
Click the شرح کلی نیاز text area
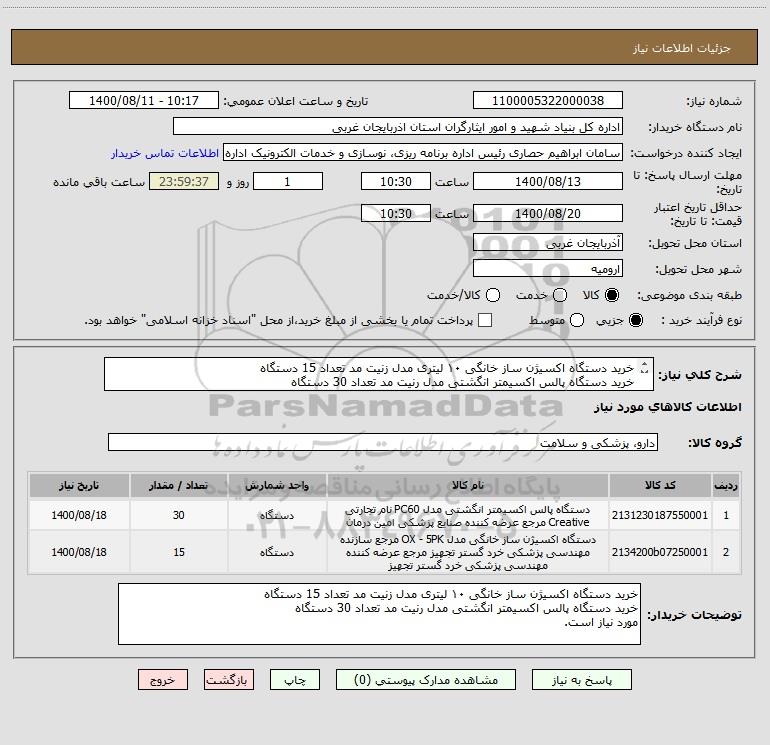tap(379, 374)
